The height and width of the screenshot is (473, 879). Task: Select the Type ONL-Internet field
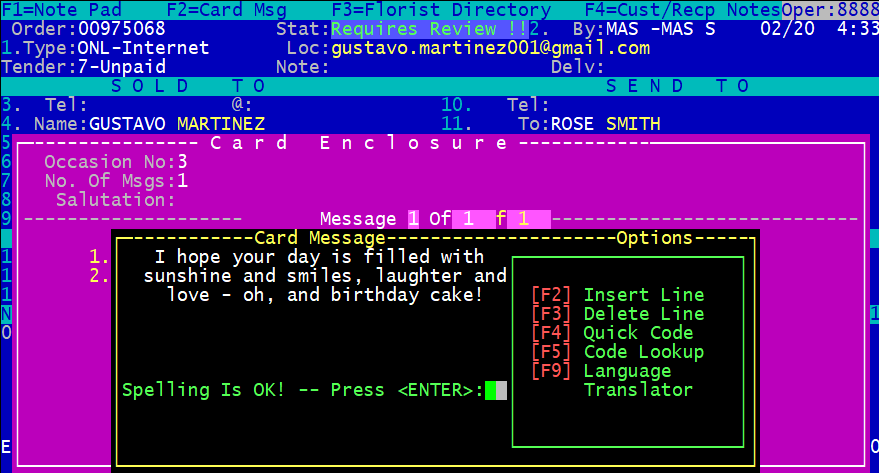point(143,48)
